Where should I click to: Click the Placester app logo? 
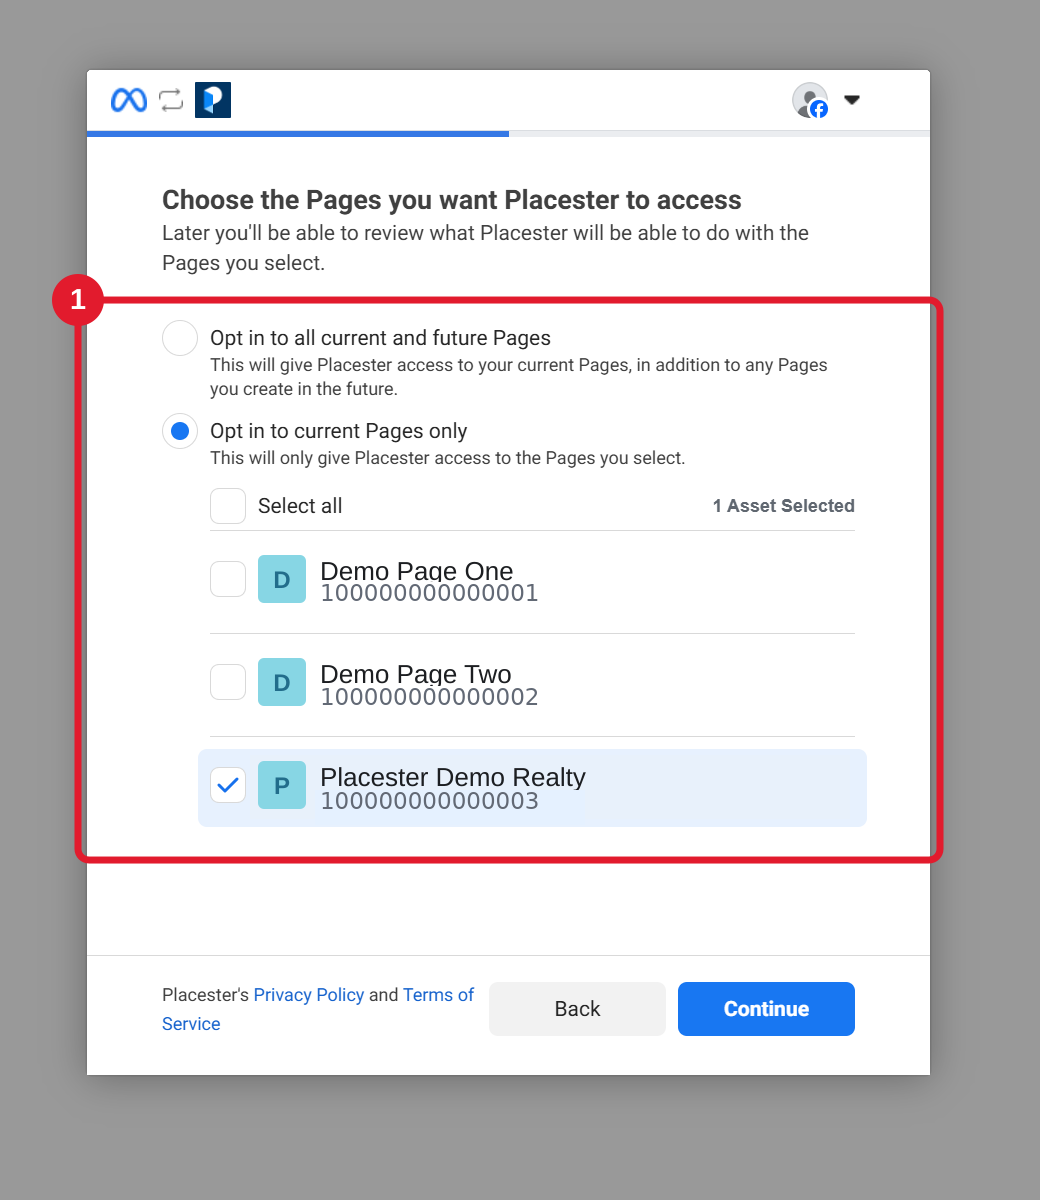click(x=213, y=100)
